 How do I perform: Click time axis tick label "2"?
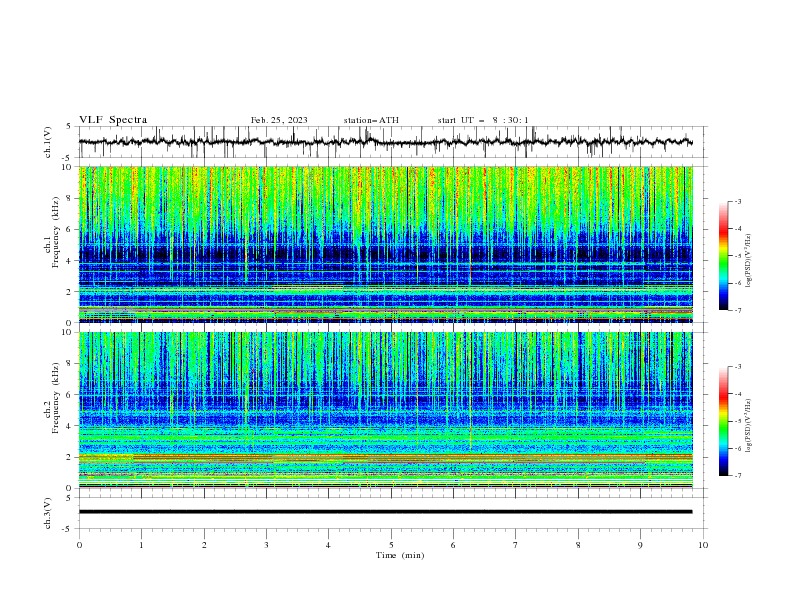(x=204, y=545)
